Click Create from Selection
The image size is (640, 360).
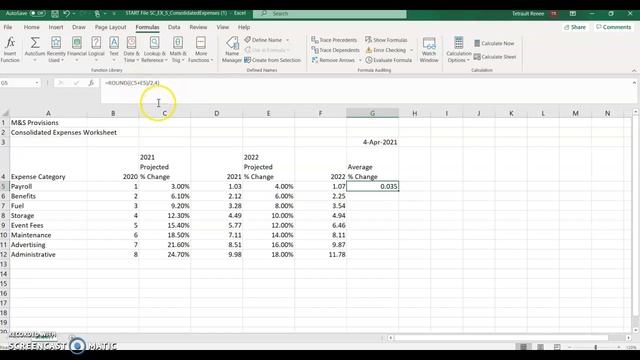tap(272, 60)
